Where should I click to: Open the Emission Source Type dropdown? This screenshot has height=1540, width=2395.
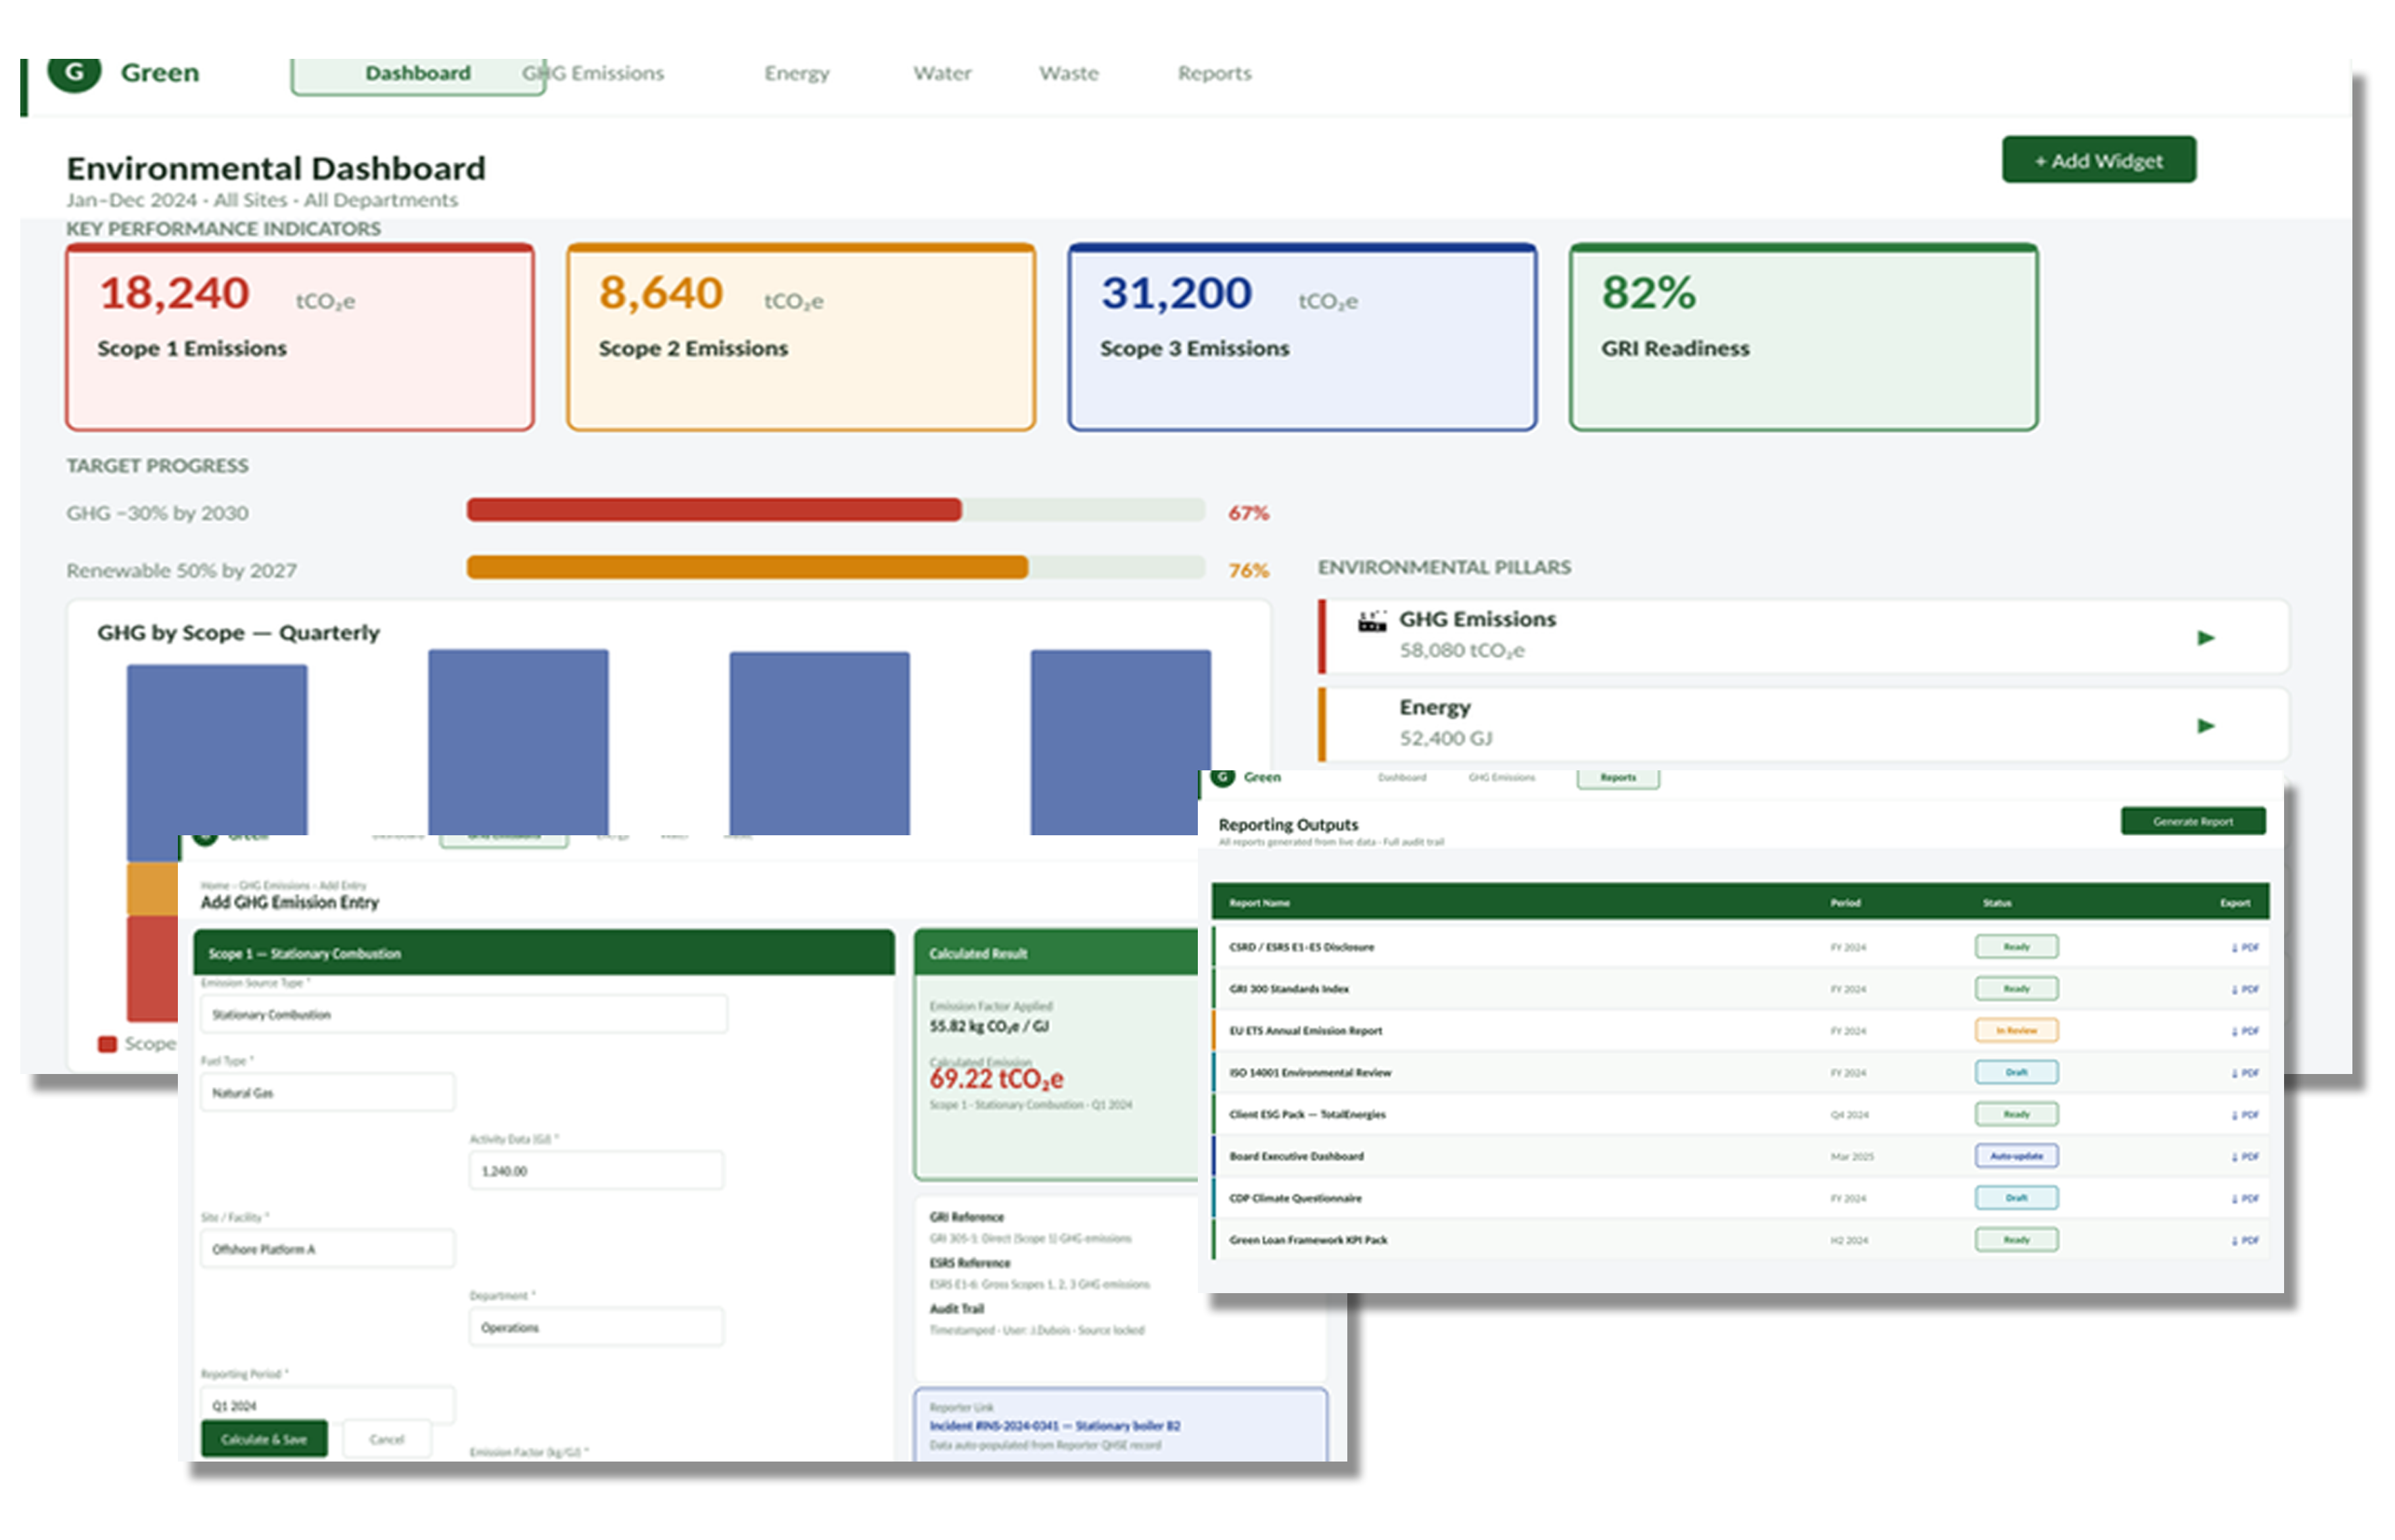coord(463,1014)
